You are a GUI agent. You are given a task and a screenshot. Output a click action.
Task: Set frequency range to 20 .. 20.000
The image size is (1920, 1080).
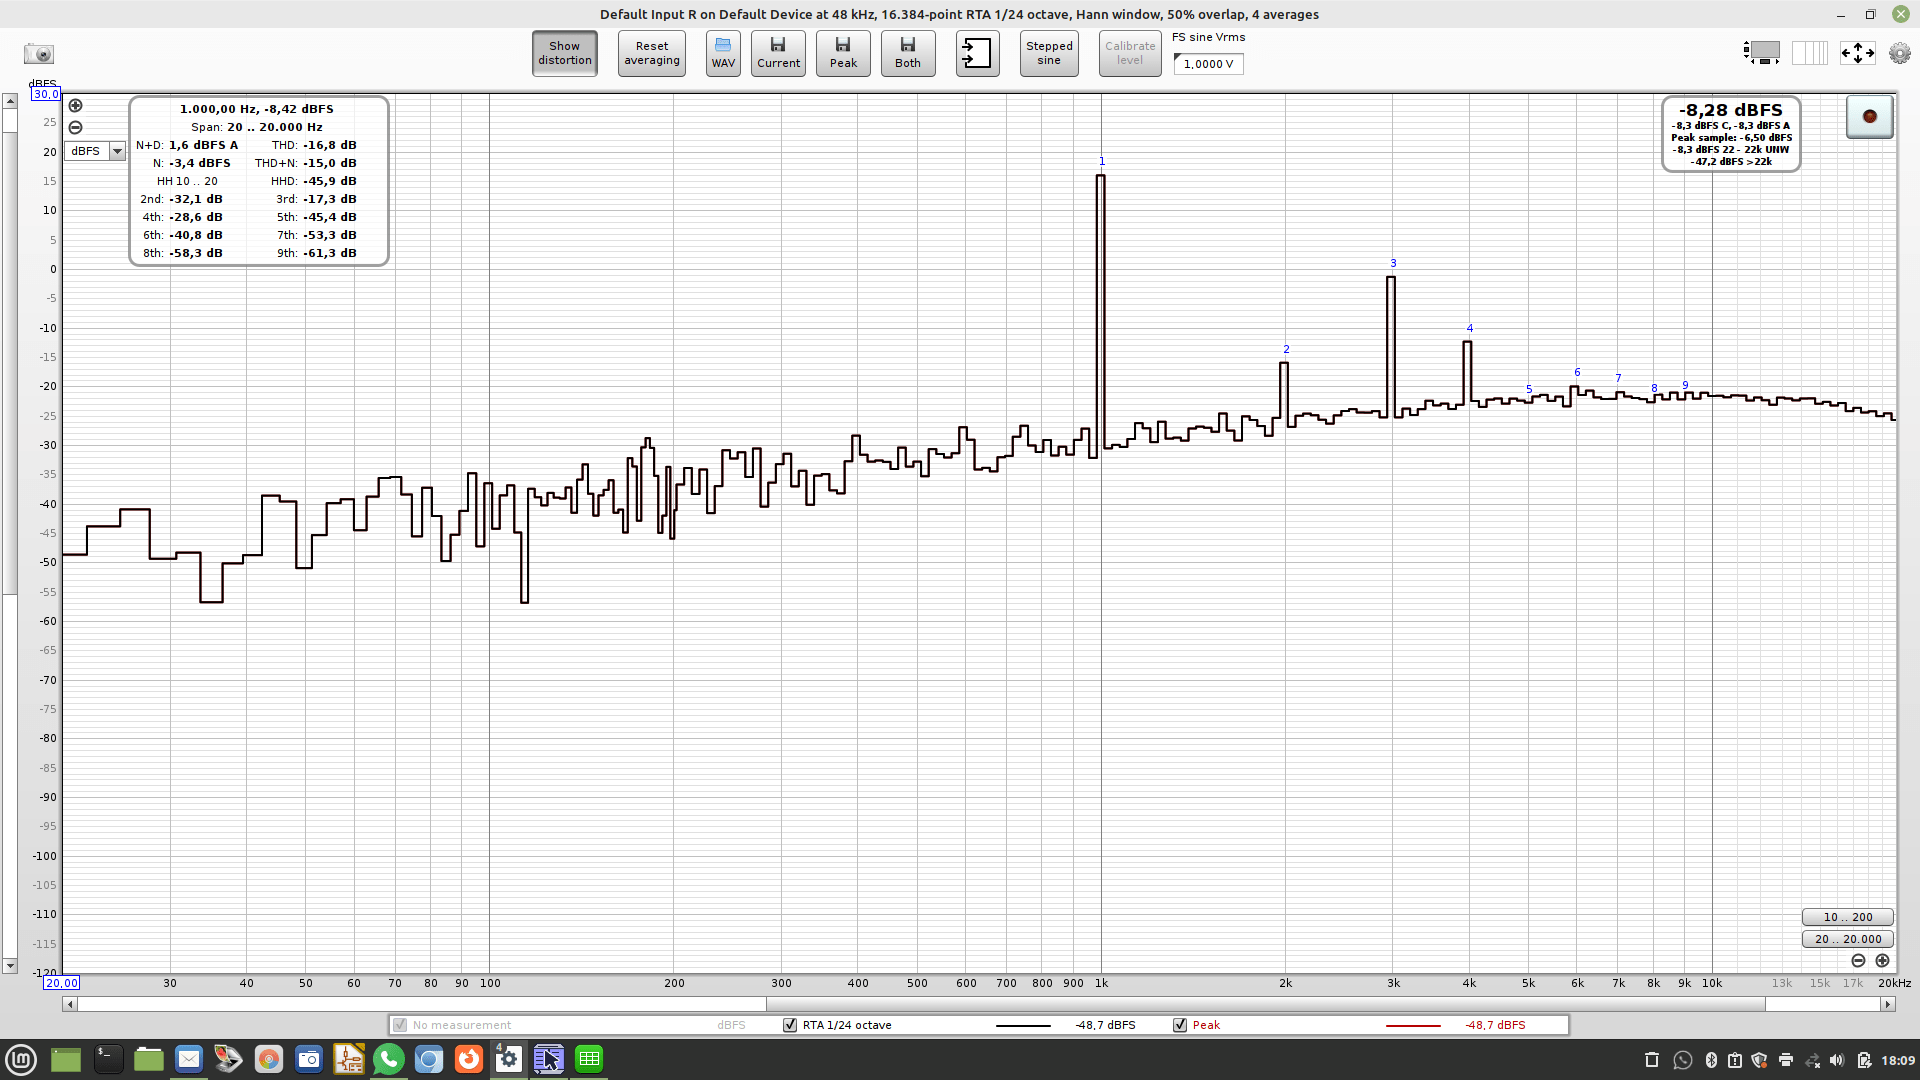1847,939
